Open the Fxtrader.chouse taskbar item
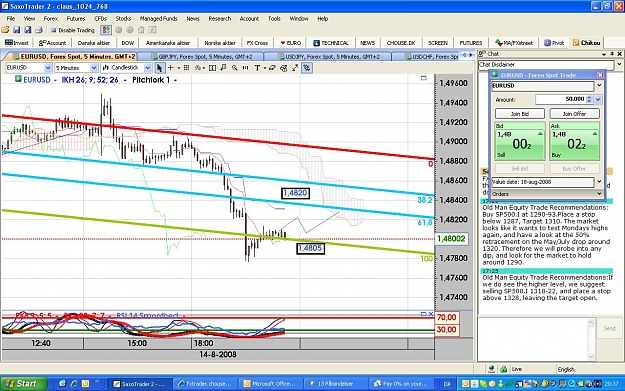625x391 pixels. coord(206,384)
